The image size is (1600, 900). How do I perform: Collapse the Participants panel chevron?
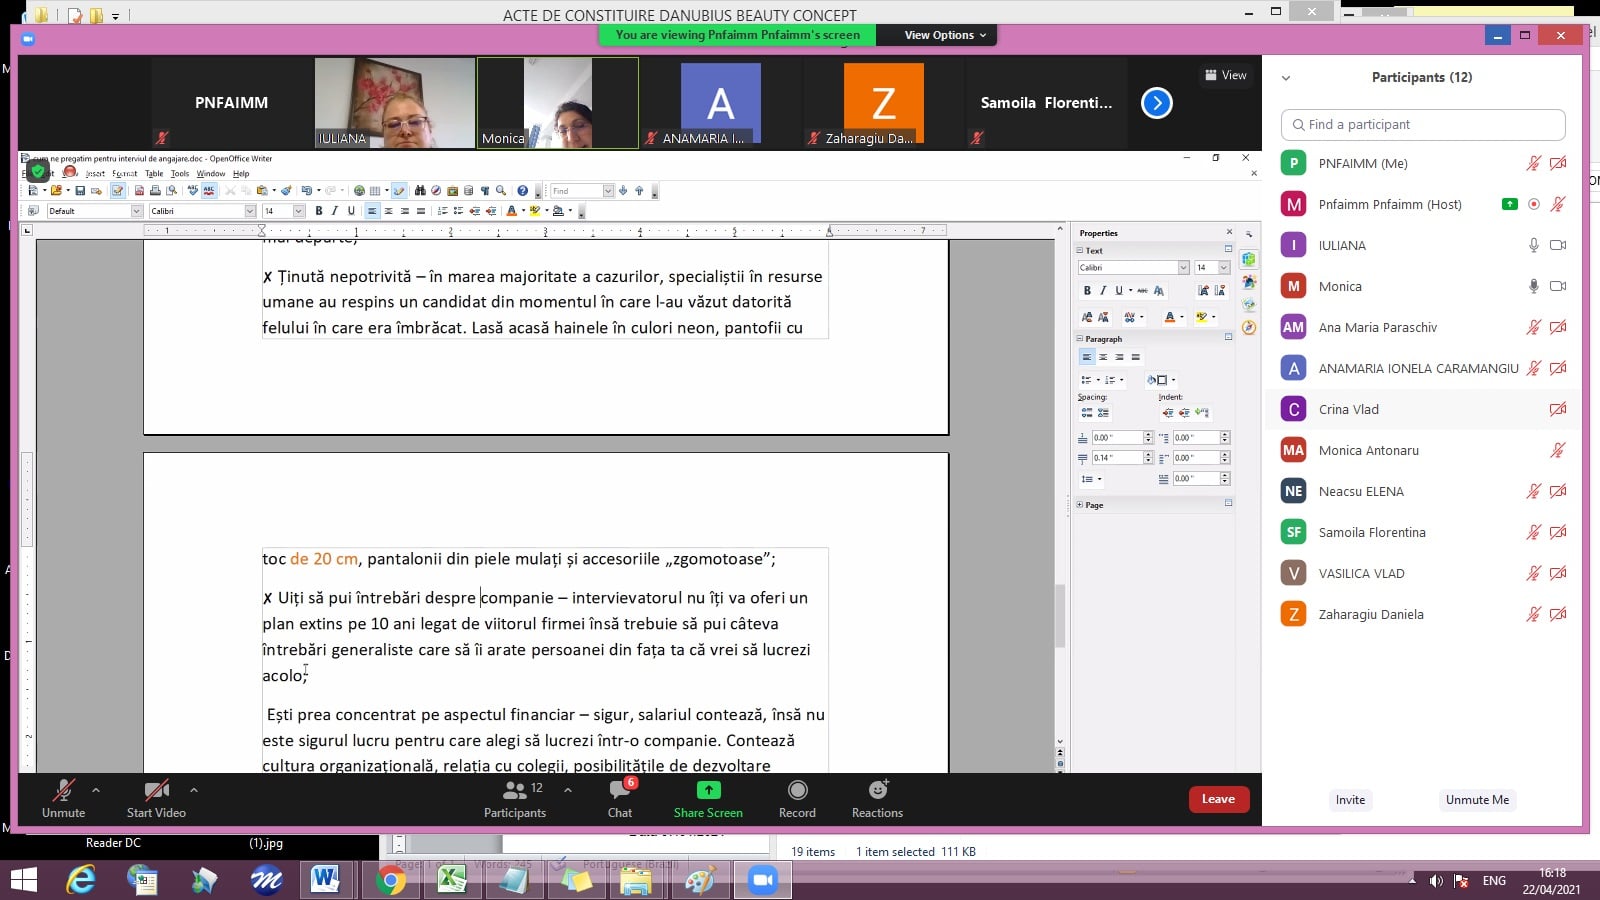point(1286,78)
